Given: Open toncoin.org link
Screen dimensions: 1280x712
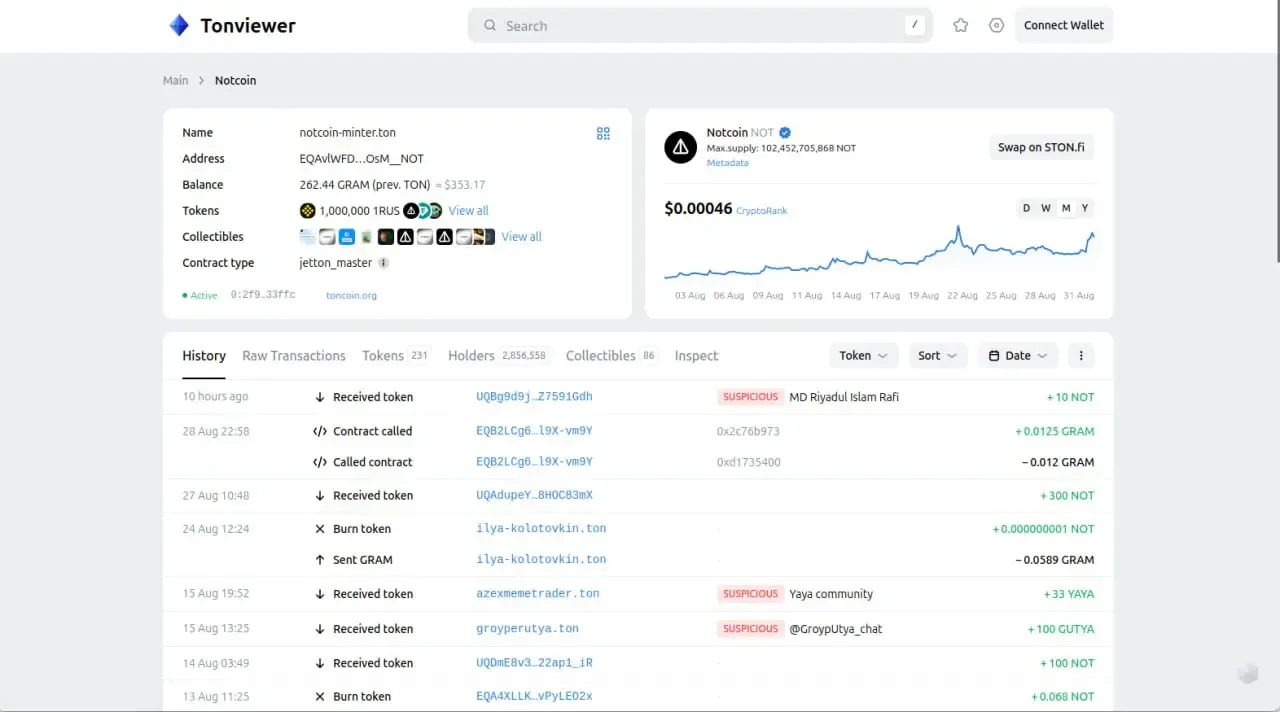Looking at the screenshot, I should 351,296.
